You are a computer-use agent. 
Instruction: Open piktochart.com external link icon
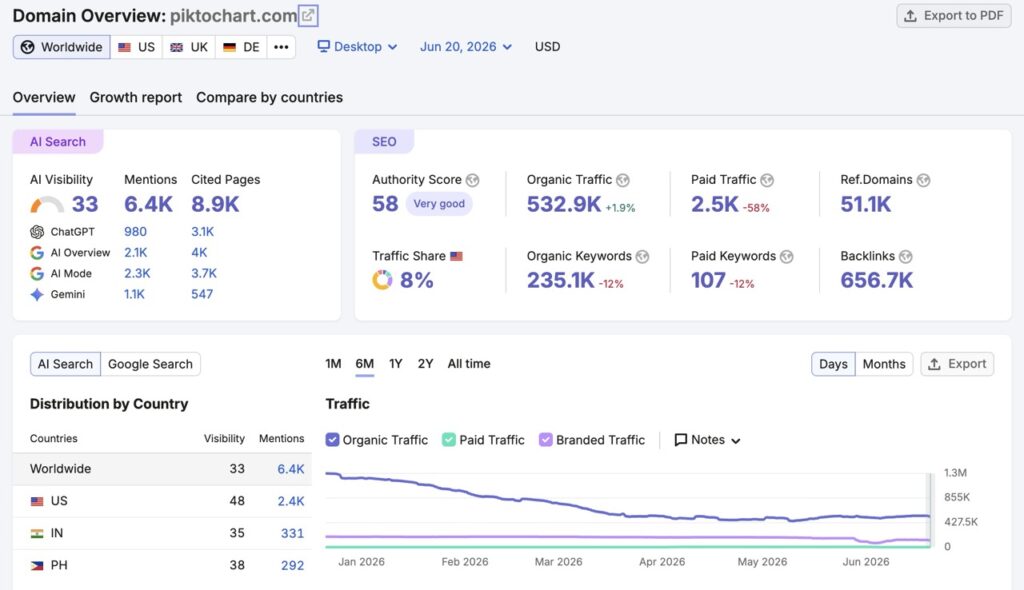click(x=308, y=15)
